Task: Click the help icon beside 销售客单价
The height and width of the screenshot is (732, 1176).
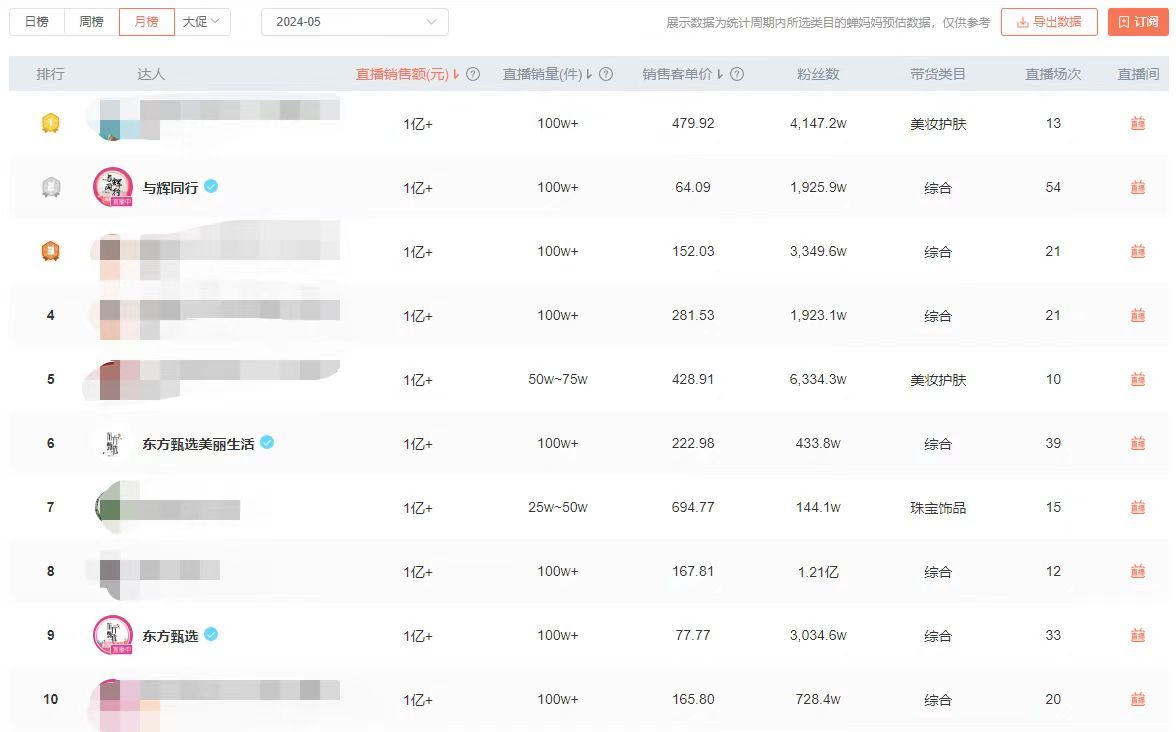Action: [737, 74]
